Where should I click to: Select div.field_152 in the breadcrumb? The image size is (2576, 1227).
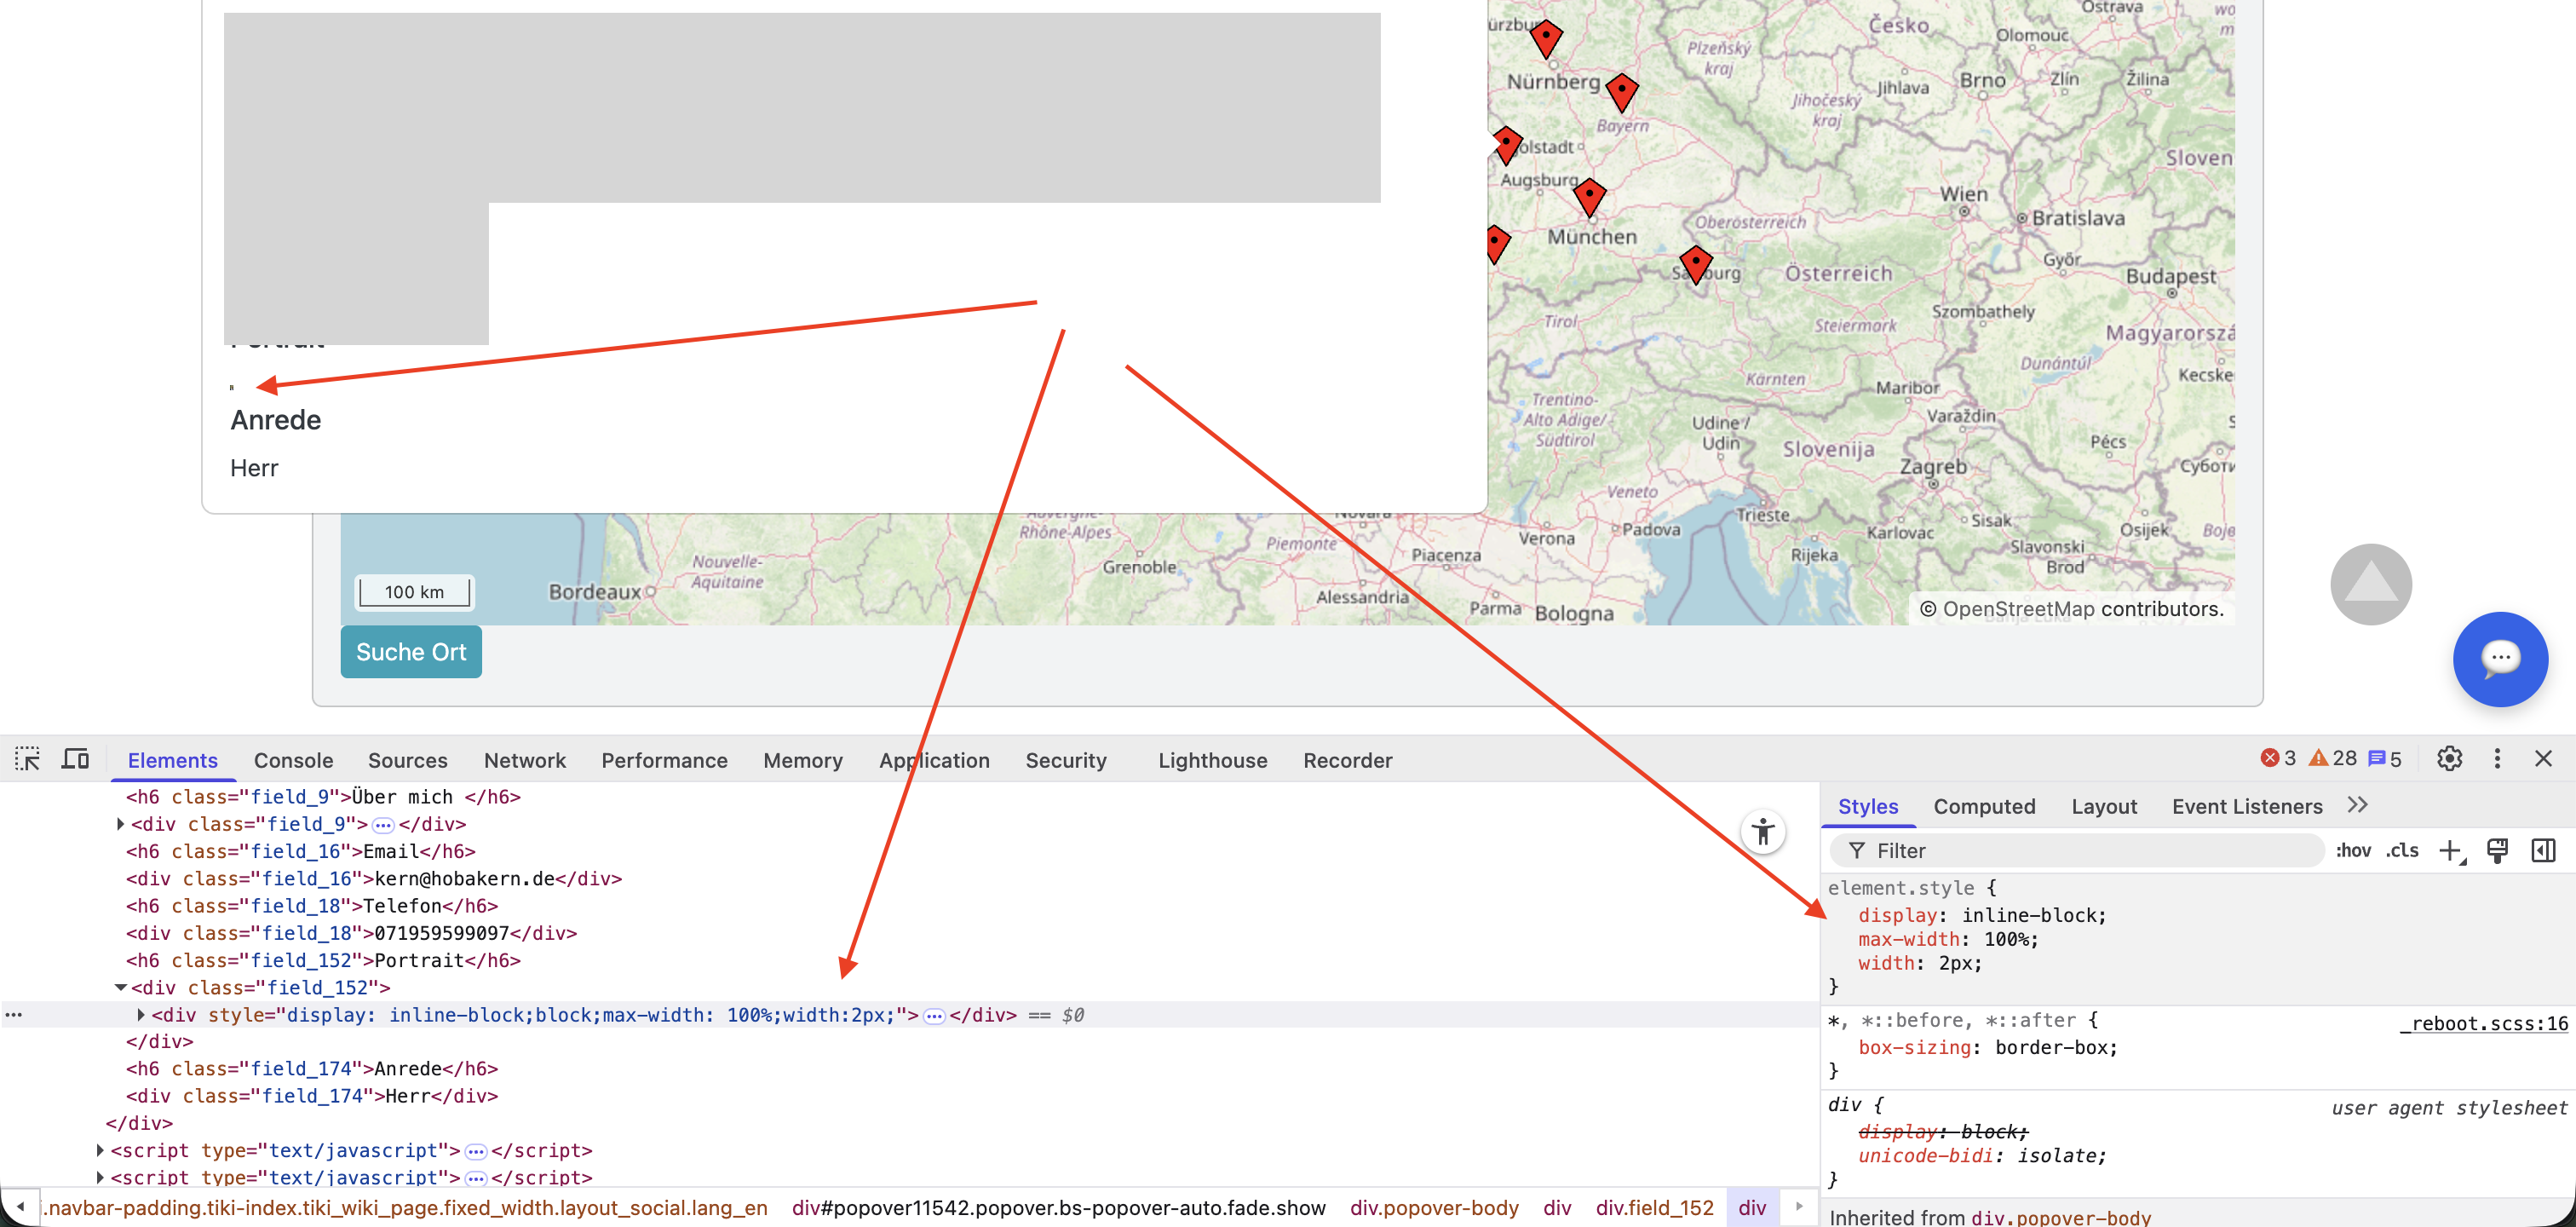[1654, 1208]
